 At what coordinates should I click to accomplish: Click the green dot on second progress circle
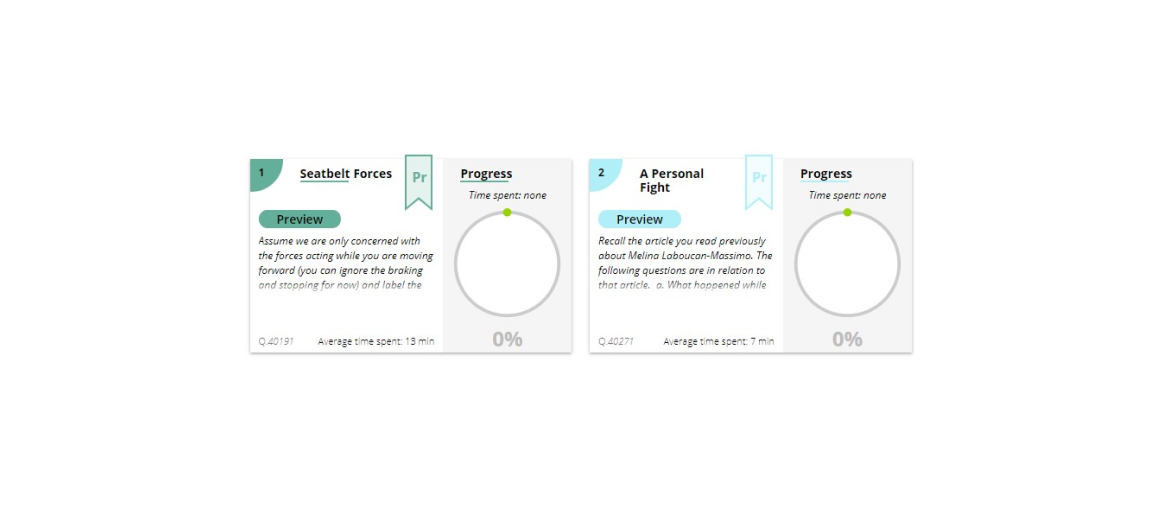[847, 212]
